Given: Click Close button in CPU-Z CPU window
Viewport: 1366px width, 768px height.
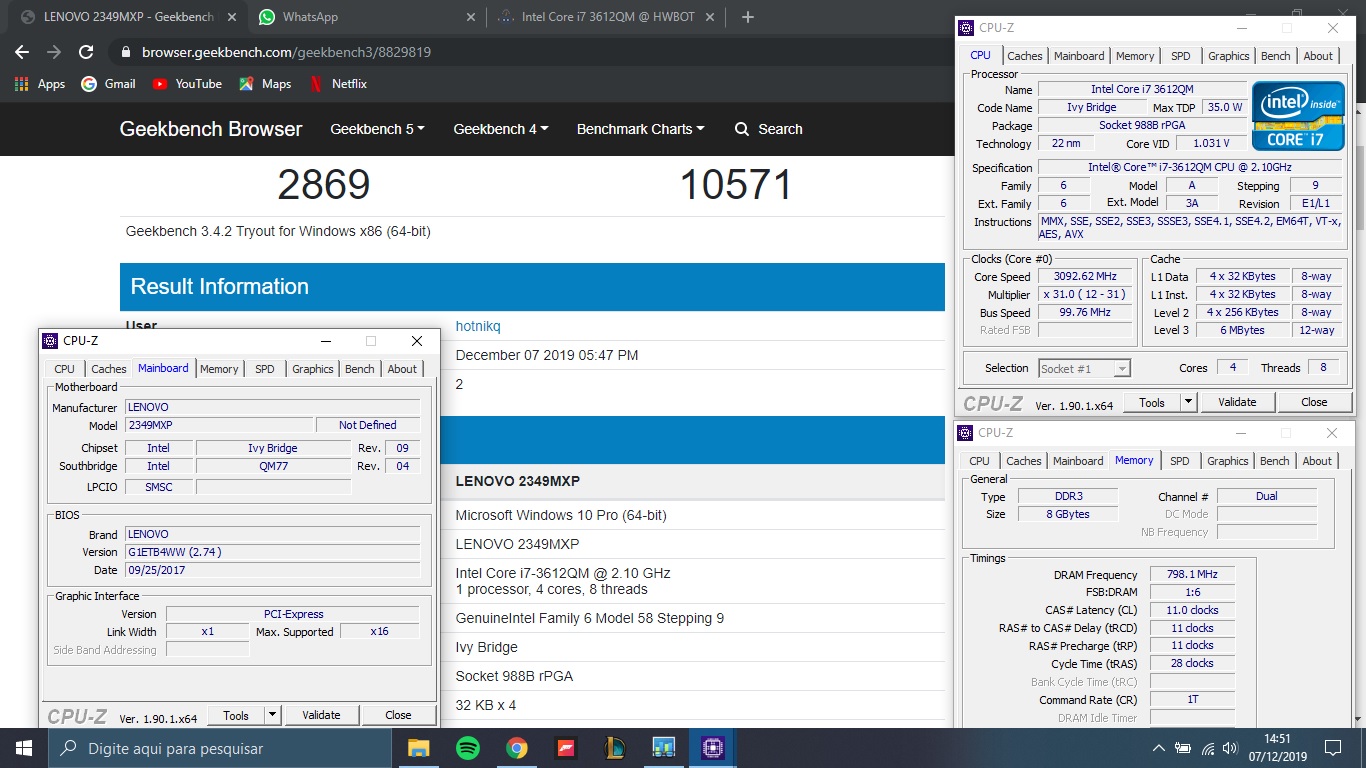Looking at the screenshot, I should point(1314,402).
